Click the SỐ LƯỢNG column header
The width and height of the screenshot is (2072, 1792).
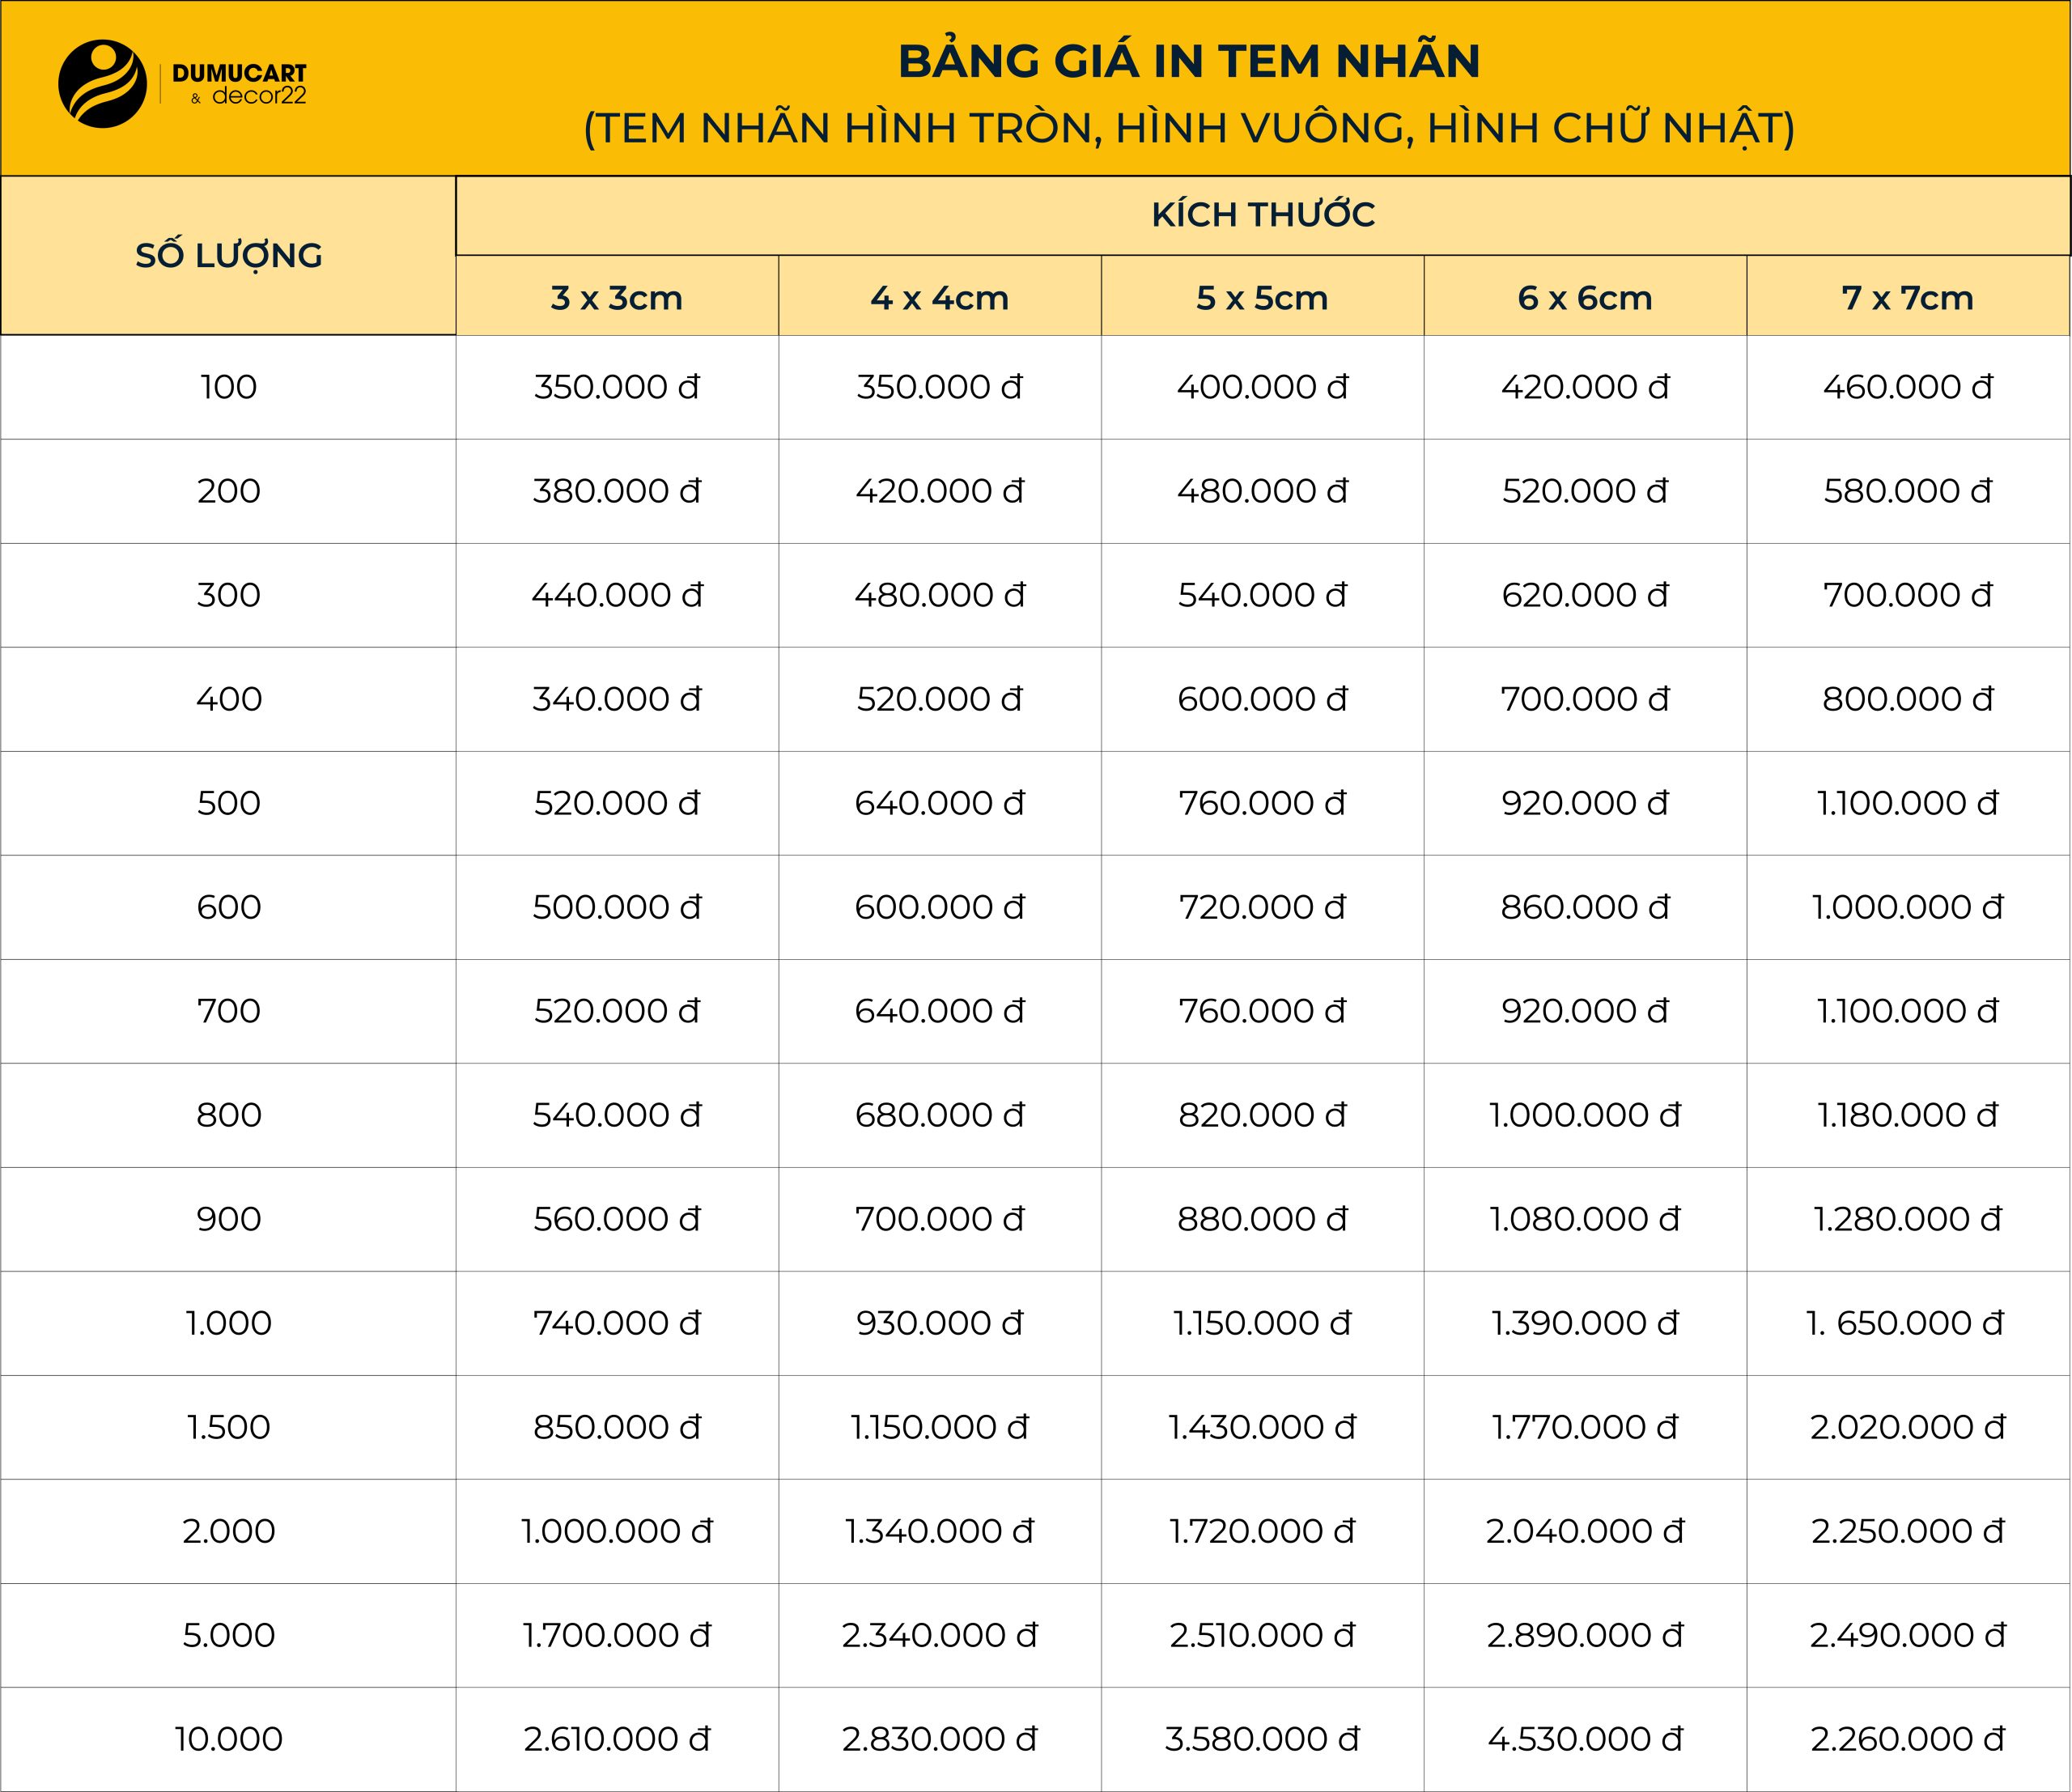[229, 255]
